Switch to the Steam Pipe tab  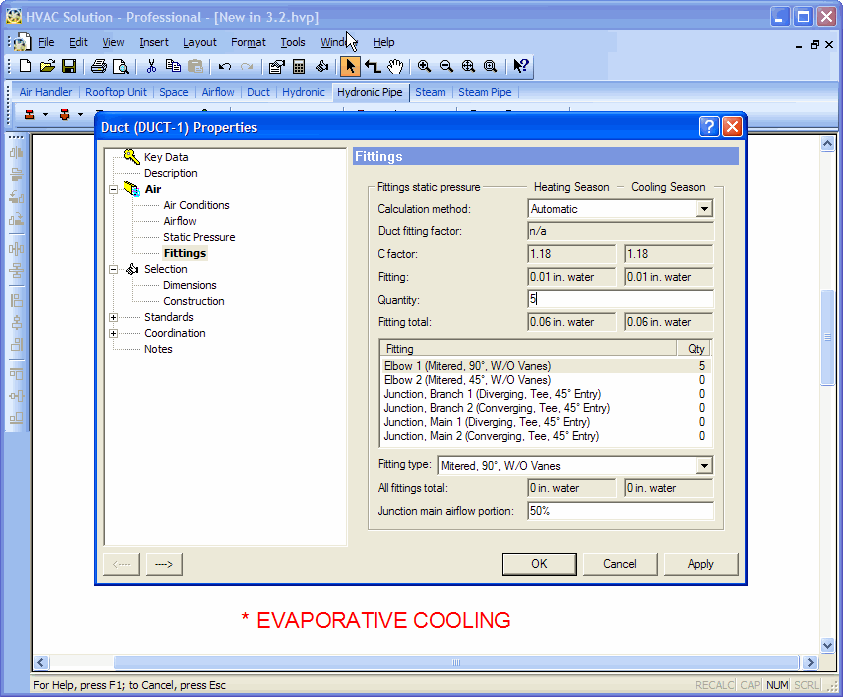484,92
